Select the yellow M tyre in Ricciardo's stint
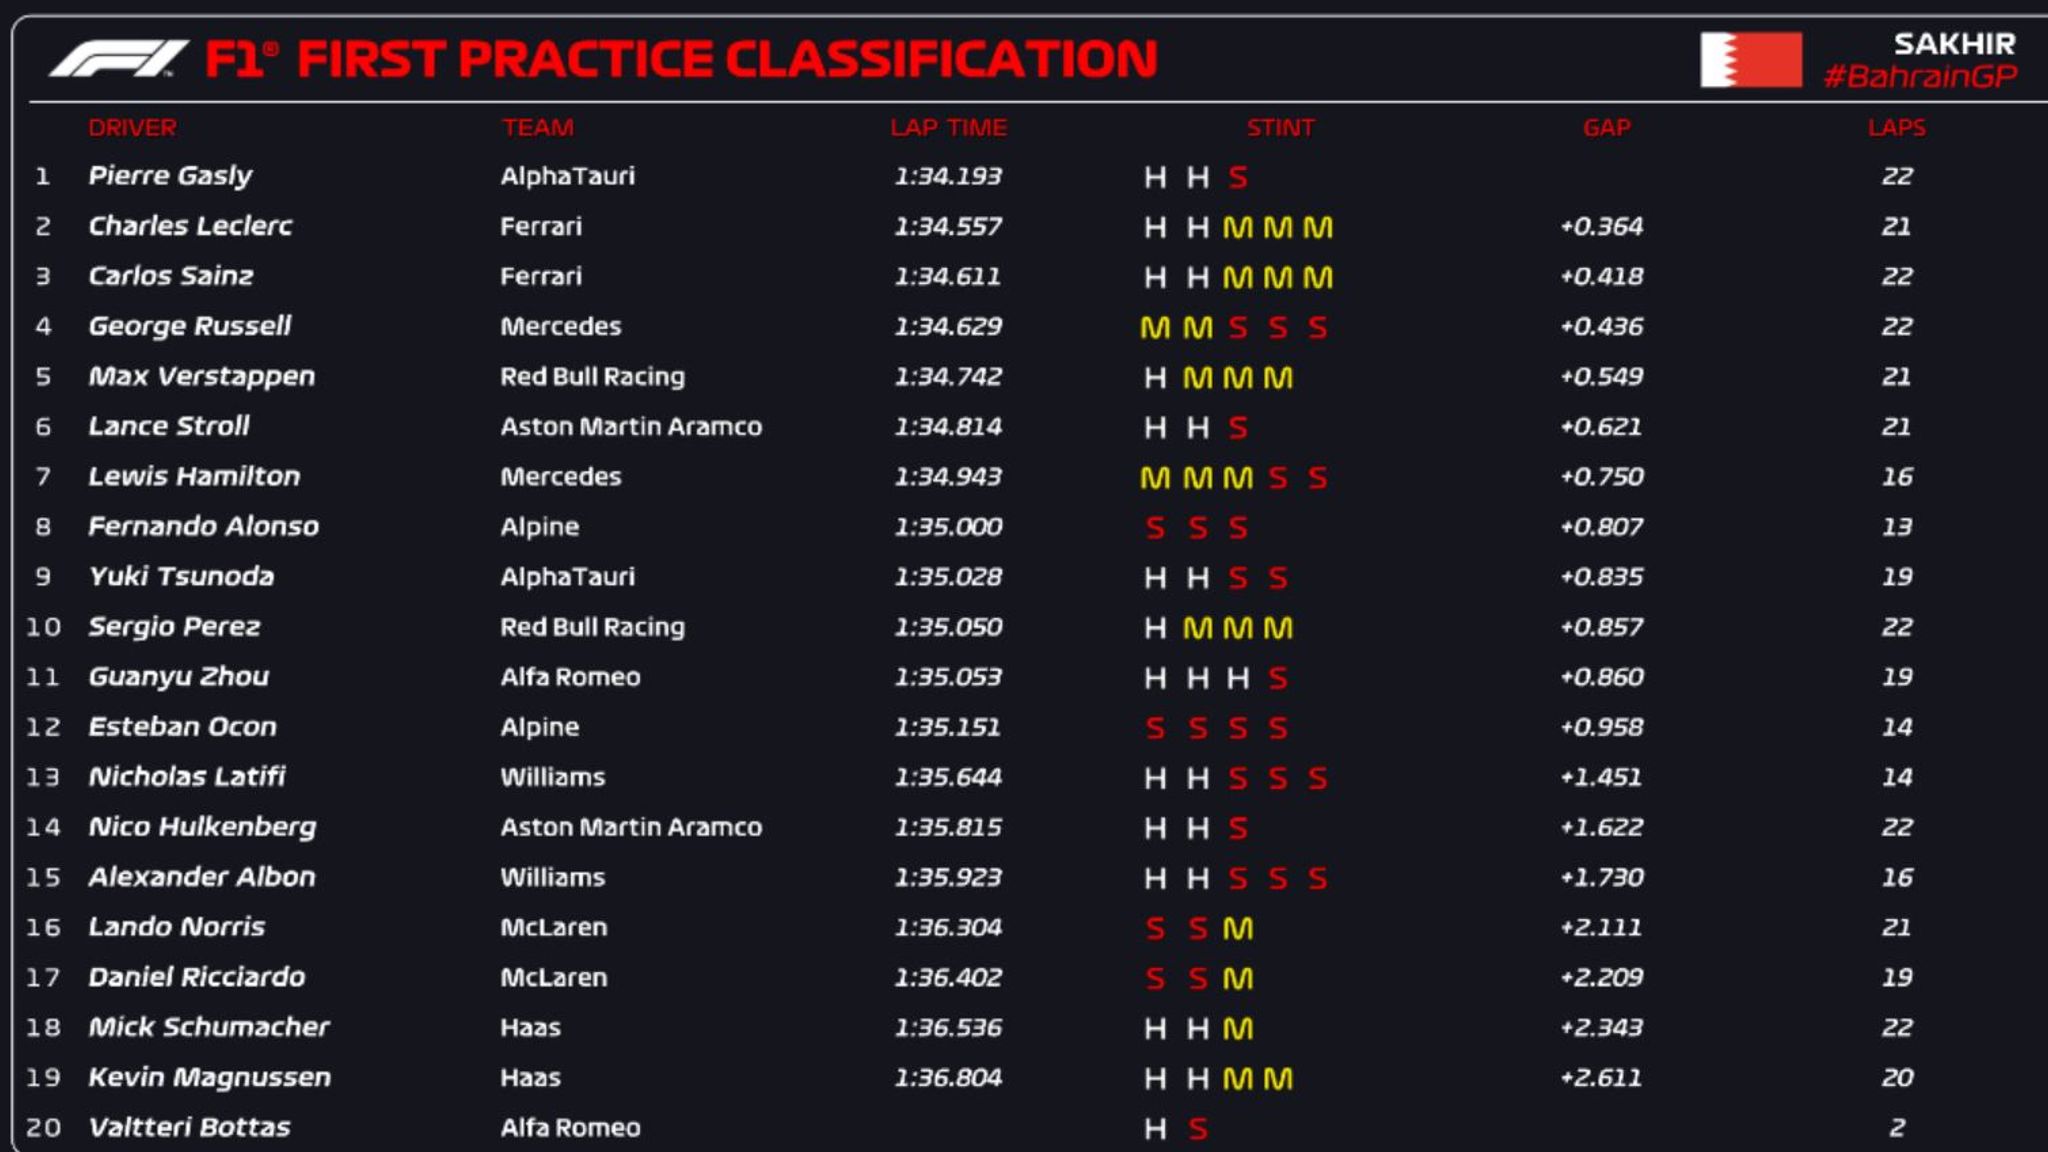2048x1152 pixels. pyautogui.click(x=1238, y=979)
